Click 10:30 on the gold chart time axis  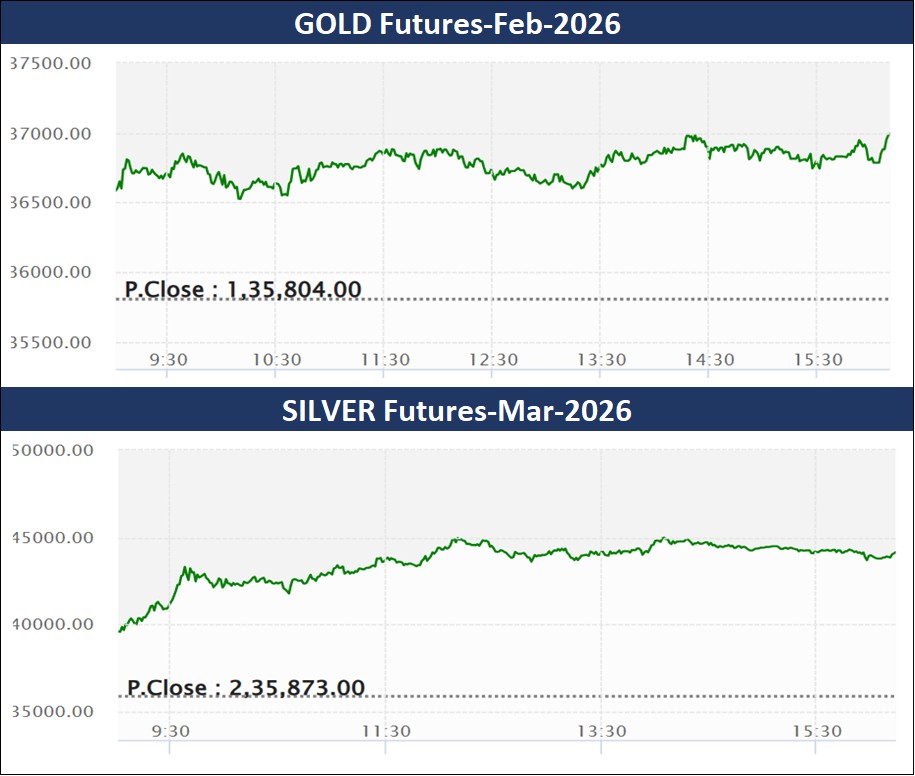click(x=277, y=360)
